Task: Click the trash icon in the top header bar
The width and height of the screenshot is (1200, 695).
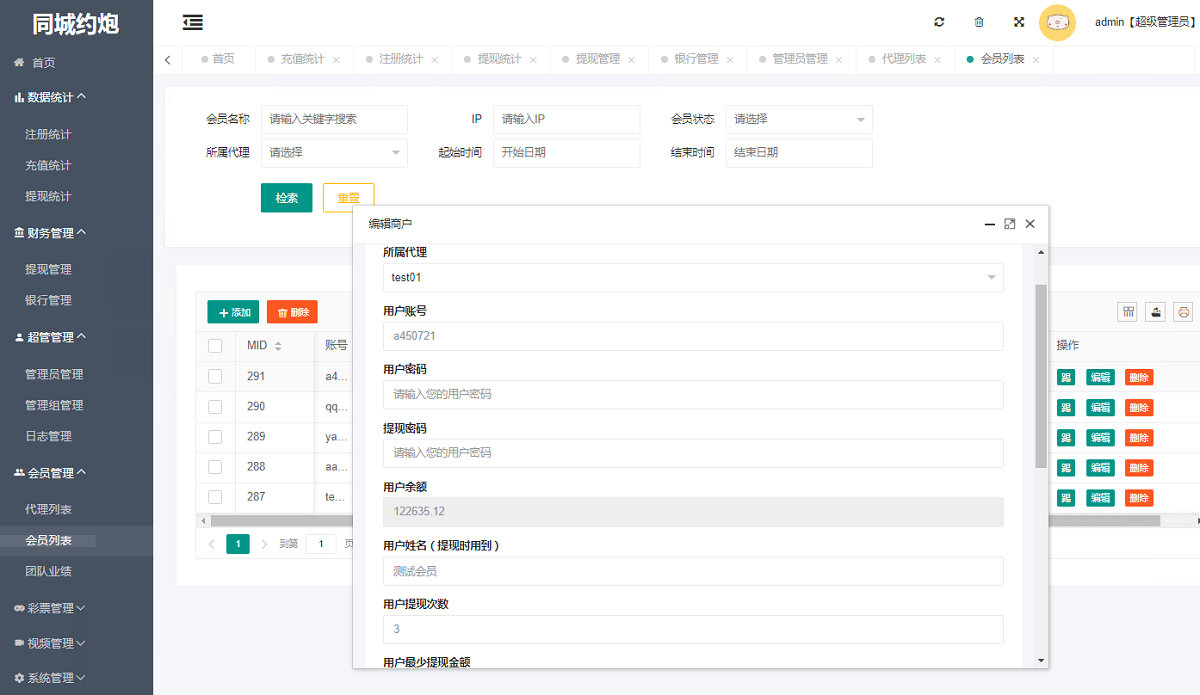Action: pyautogui.click(x=978, y=21)
